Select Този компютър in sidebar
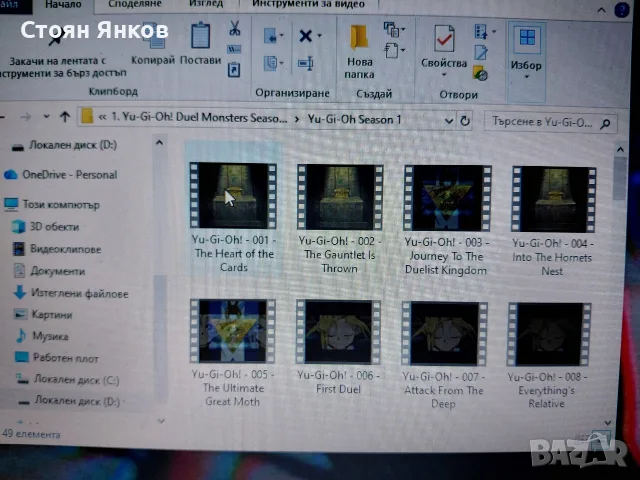Image resolution: width=640 pixels, height=480 pixels. pos(52,204)
